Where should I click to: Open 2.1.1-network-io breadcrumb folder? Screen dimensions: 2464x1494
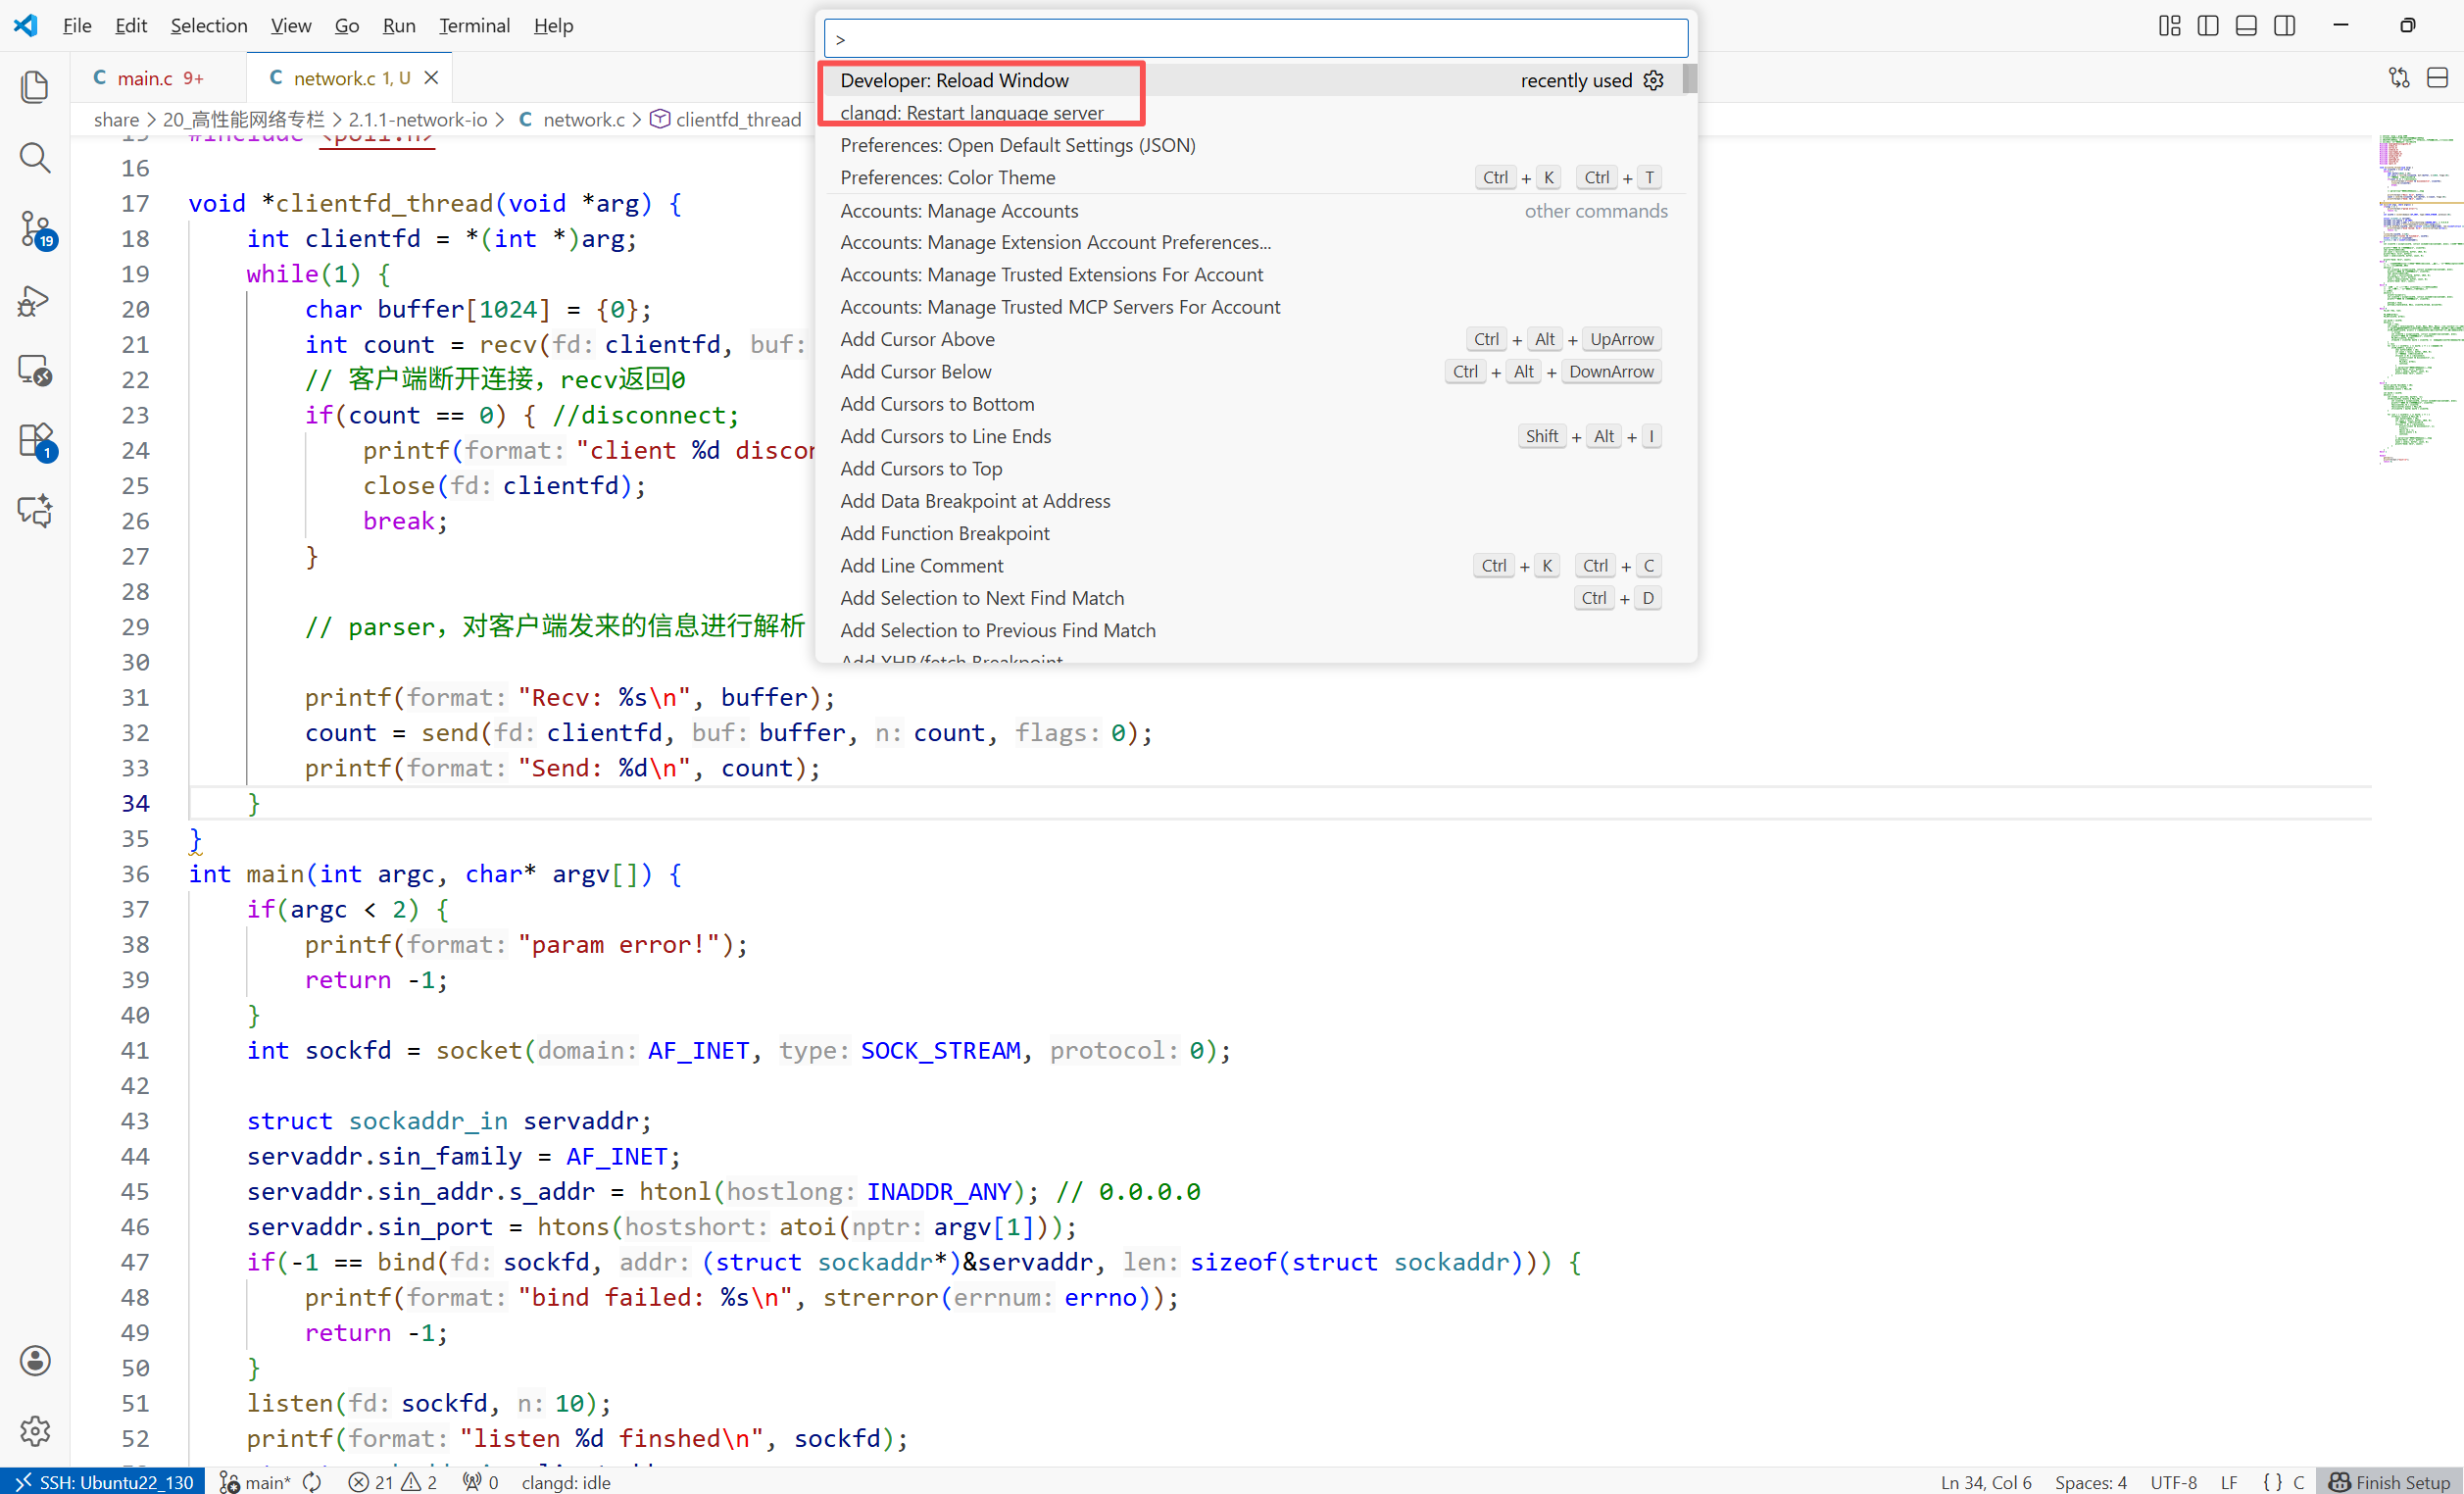[417, 120]
